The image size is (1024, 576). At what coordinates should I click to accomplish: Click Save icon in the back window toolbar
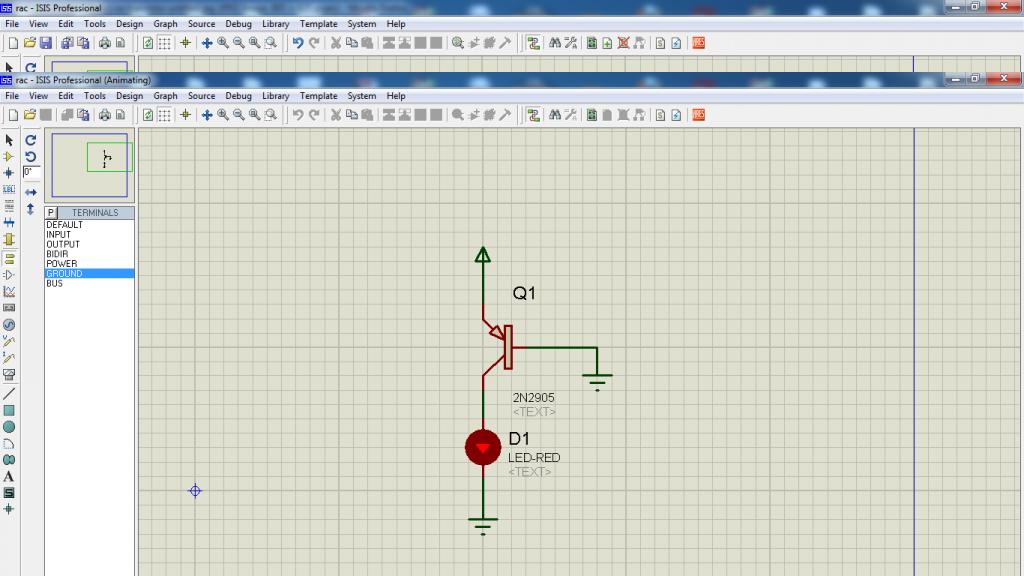click(x=46, y=43)
